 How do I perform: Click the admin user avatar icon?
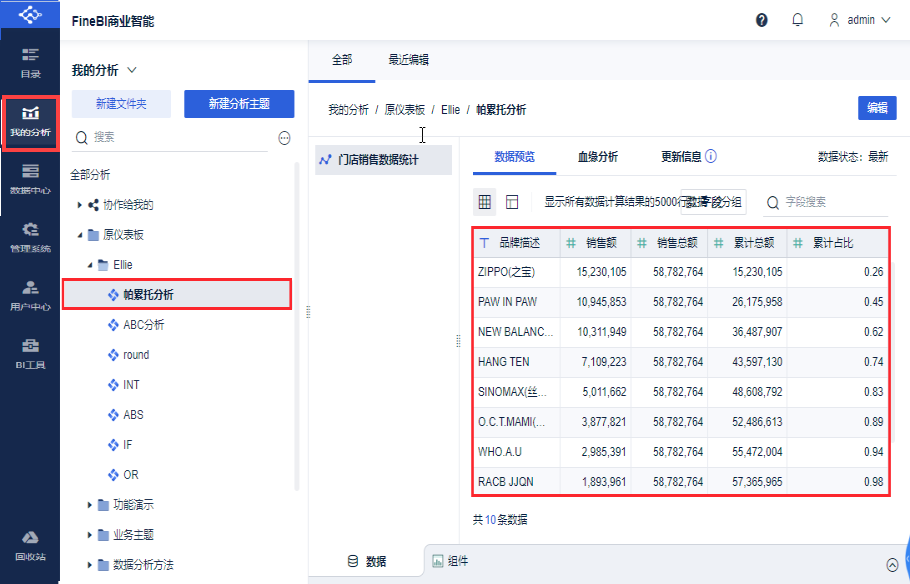pyautogui.click(x=834, y=20)
